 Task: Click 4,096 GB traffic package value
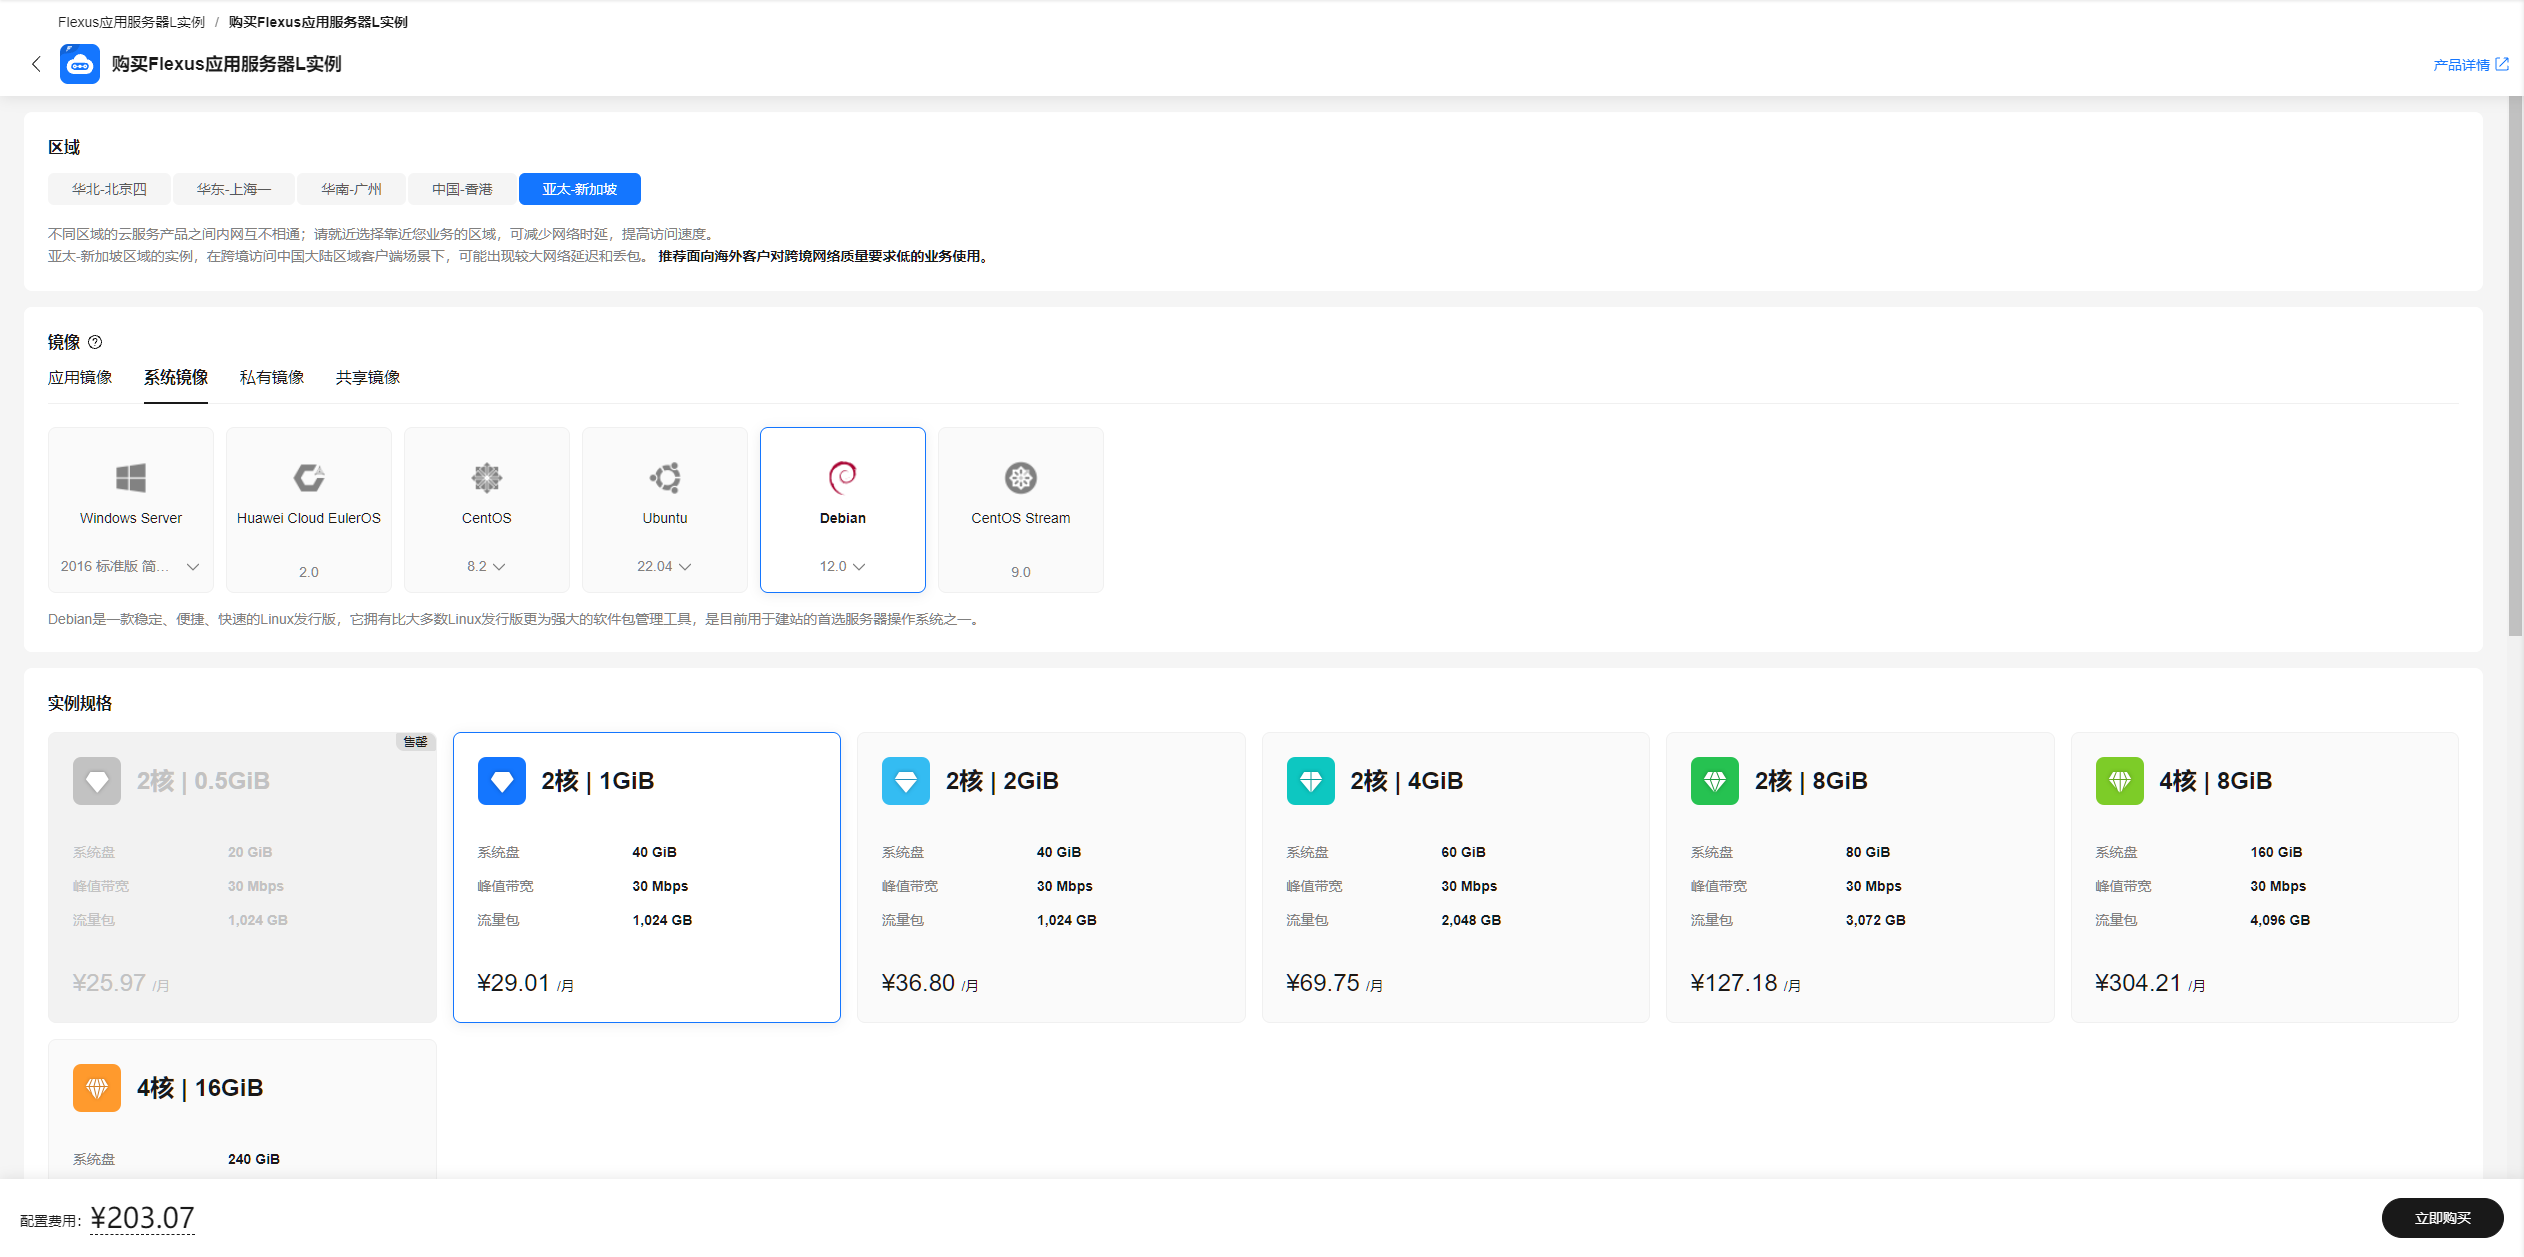(2280, 920)
